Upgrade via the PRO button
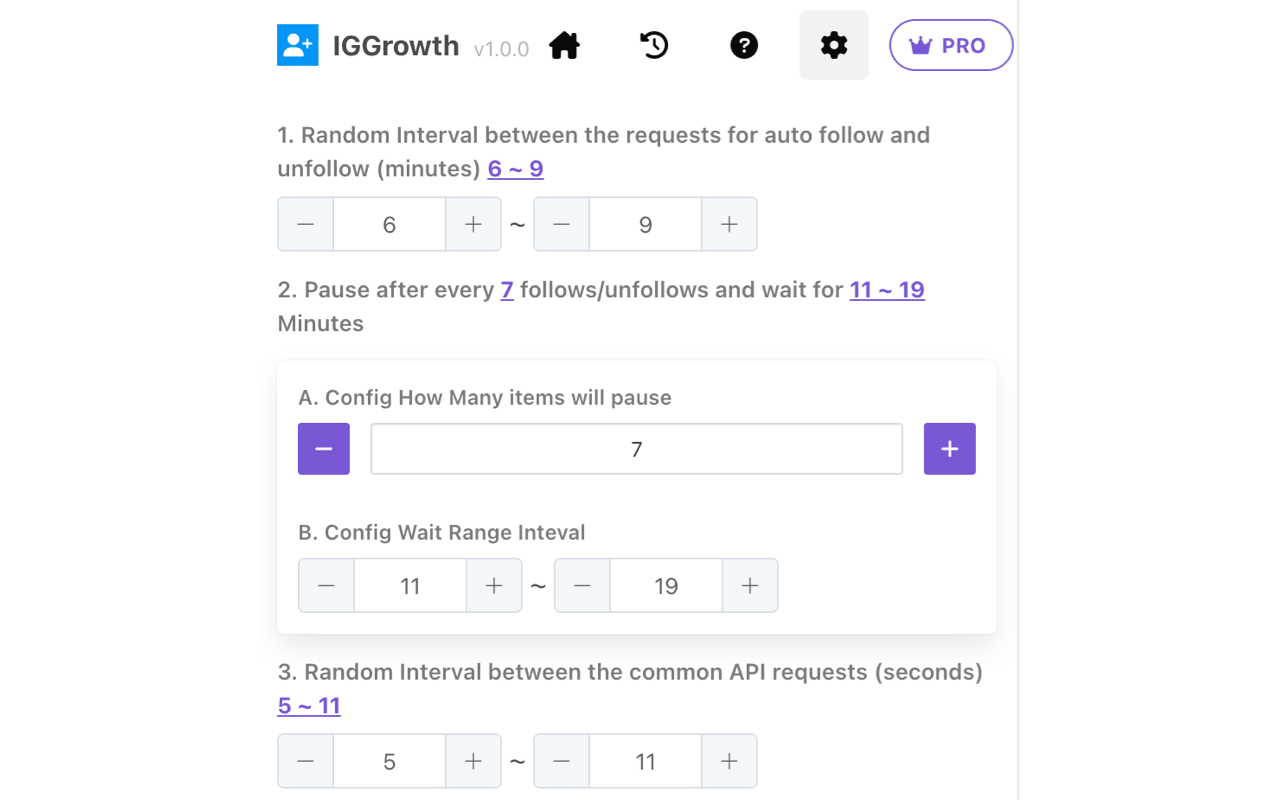The image size is (1280, 800). 951,45
